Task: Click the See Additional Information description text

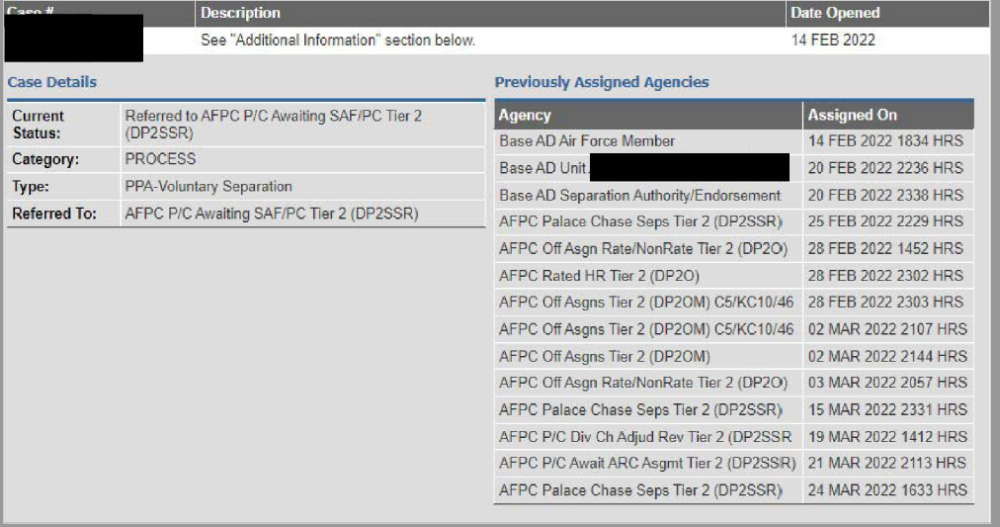Action: pyautogui.click(x=337, y=40)
